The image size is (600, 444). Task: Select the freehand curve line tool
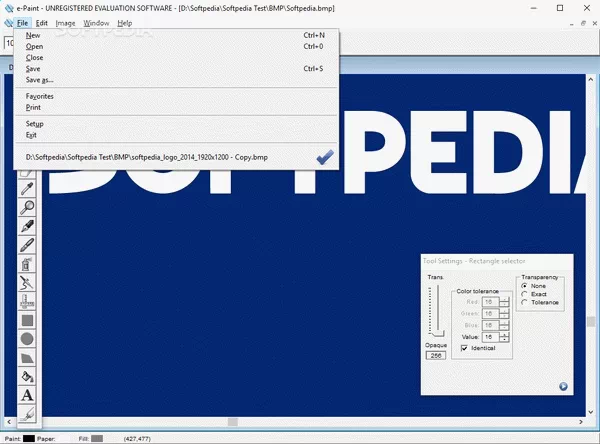point(27,282)
